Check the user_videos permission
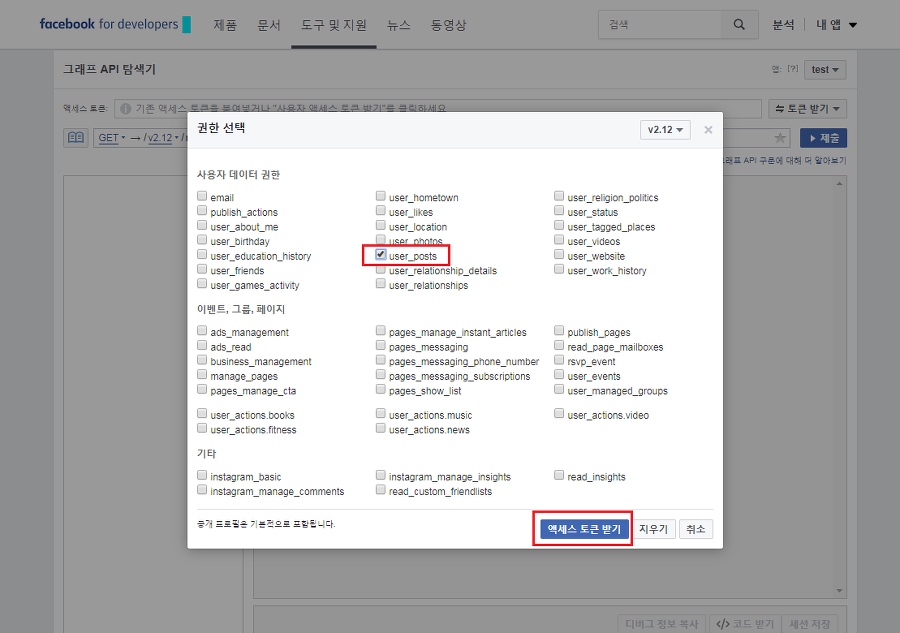This screenshot has width=900, height=633. pyautogui.click(x=559, y=240)
